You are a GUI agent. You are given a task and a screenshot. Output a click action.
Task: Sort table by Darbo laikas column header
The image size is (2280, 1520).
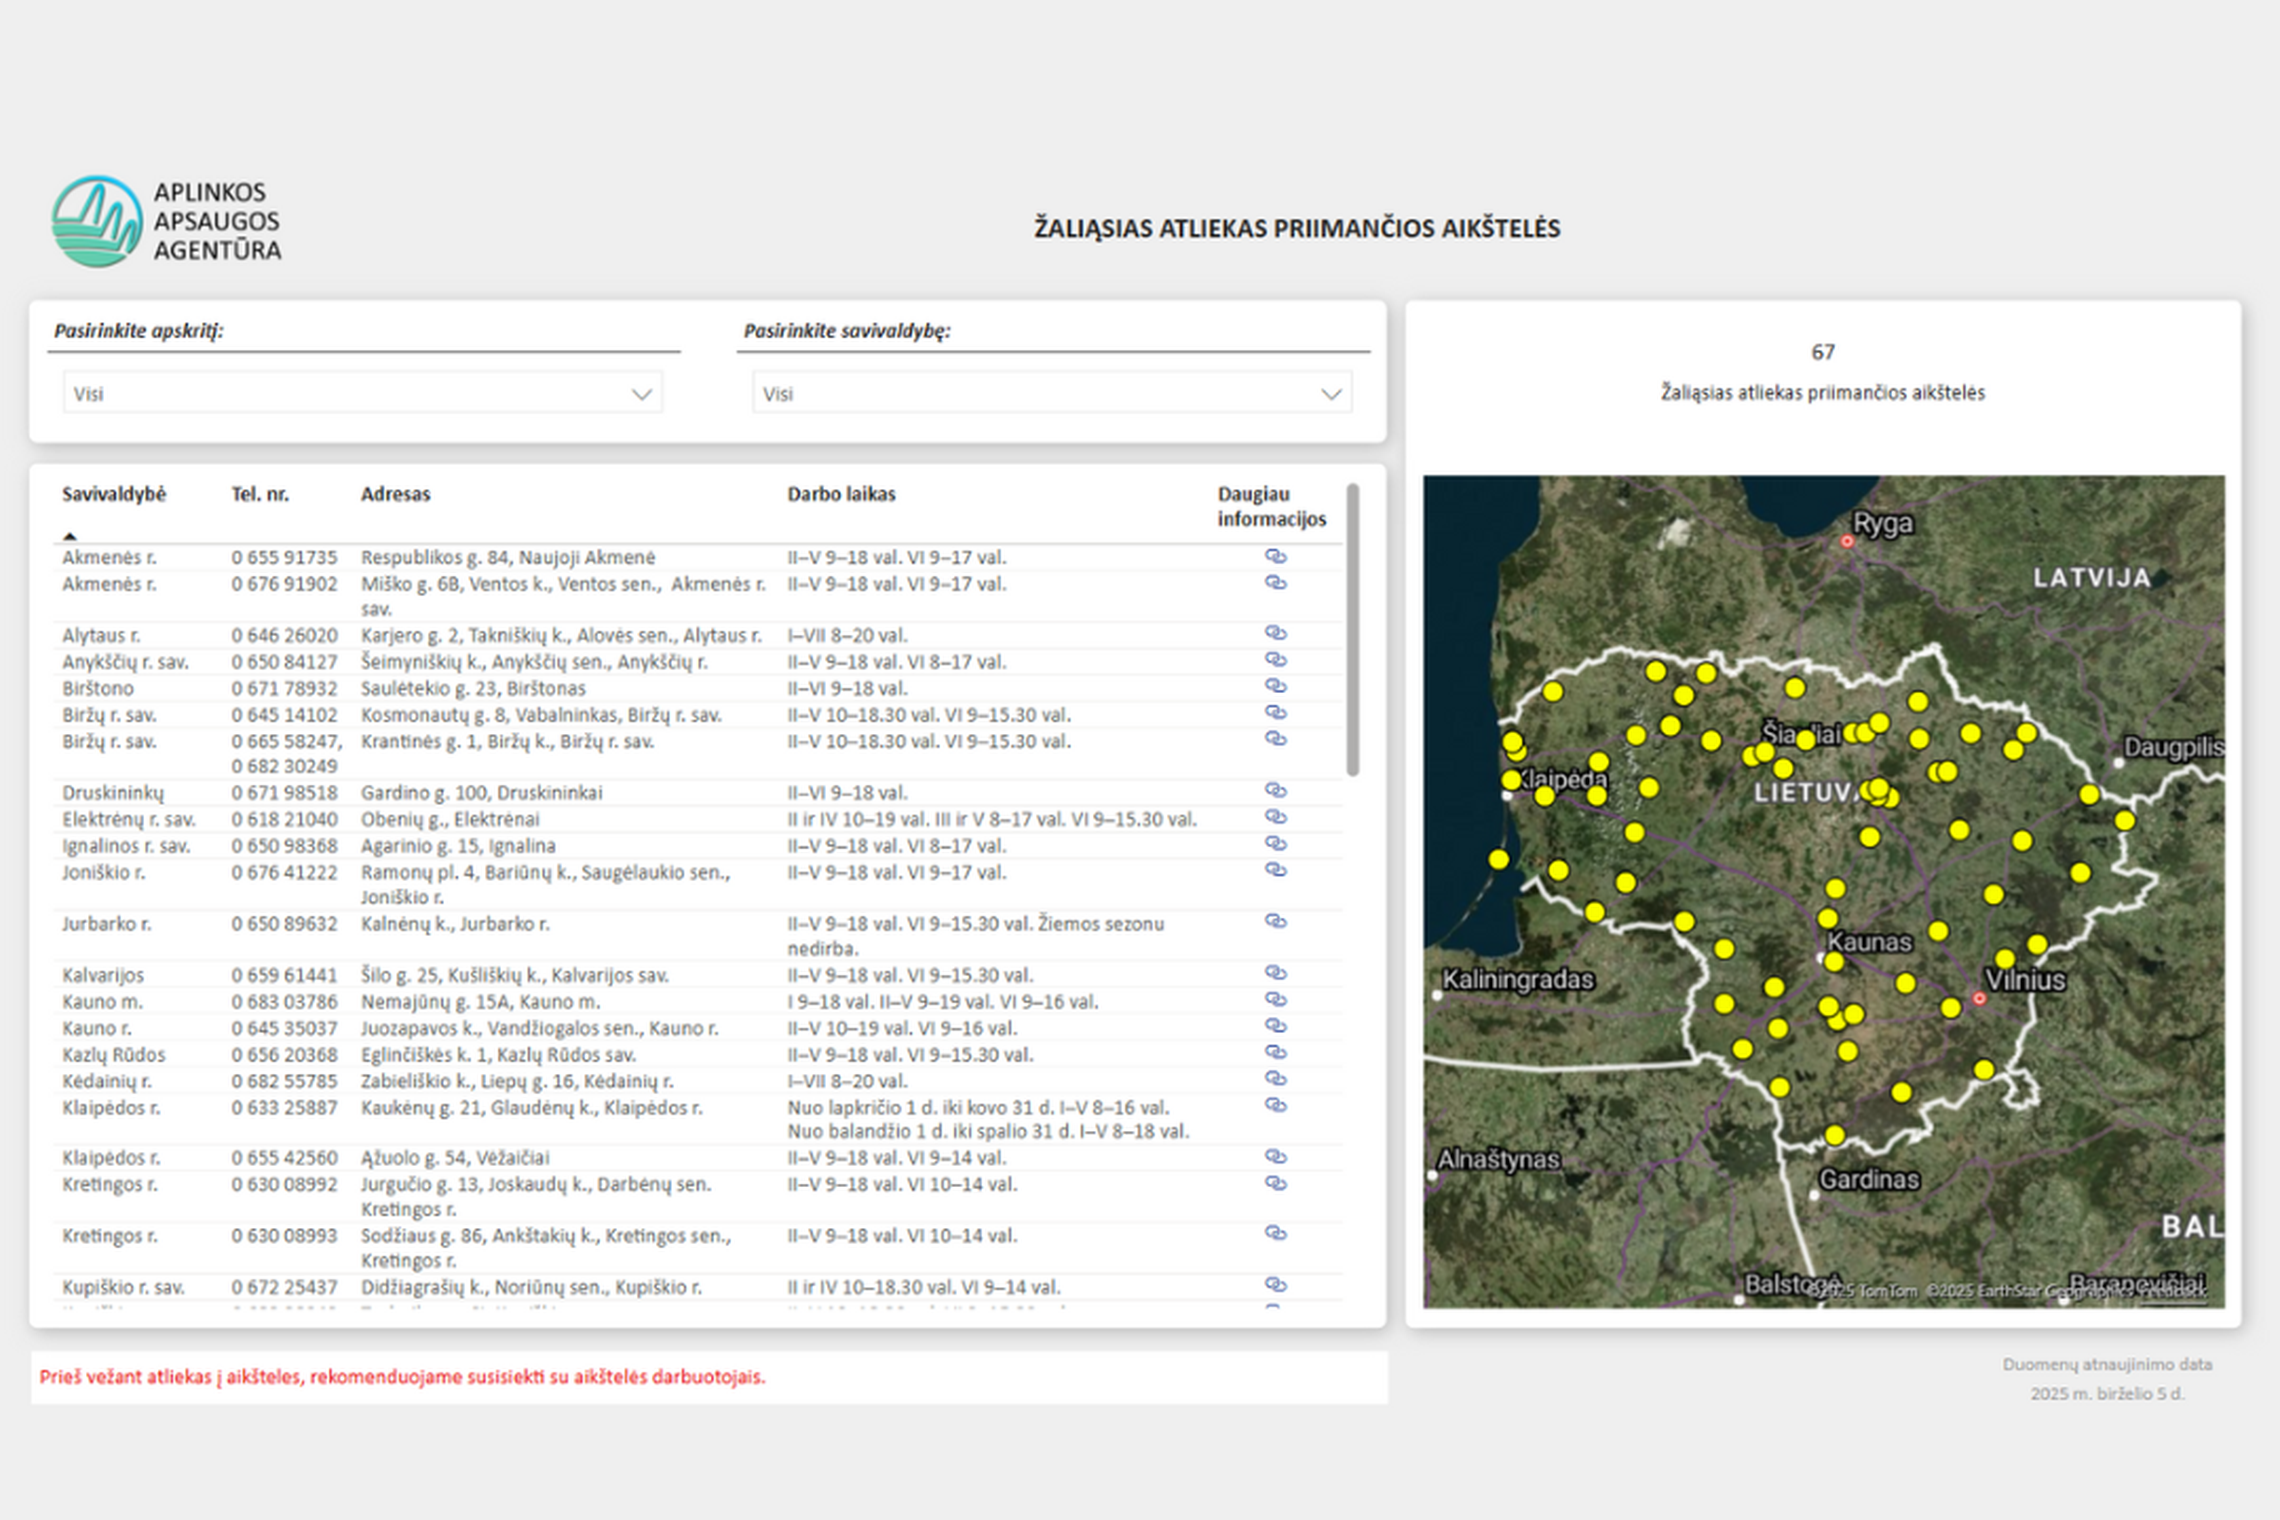click(841, 494)
